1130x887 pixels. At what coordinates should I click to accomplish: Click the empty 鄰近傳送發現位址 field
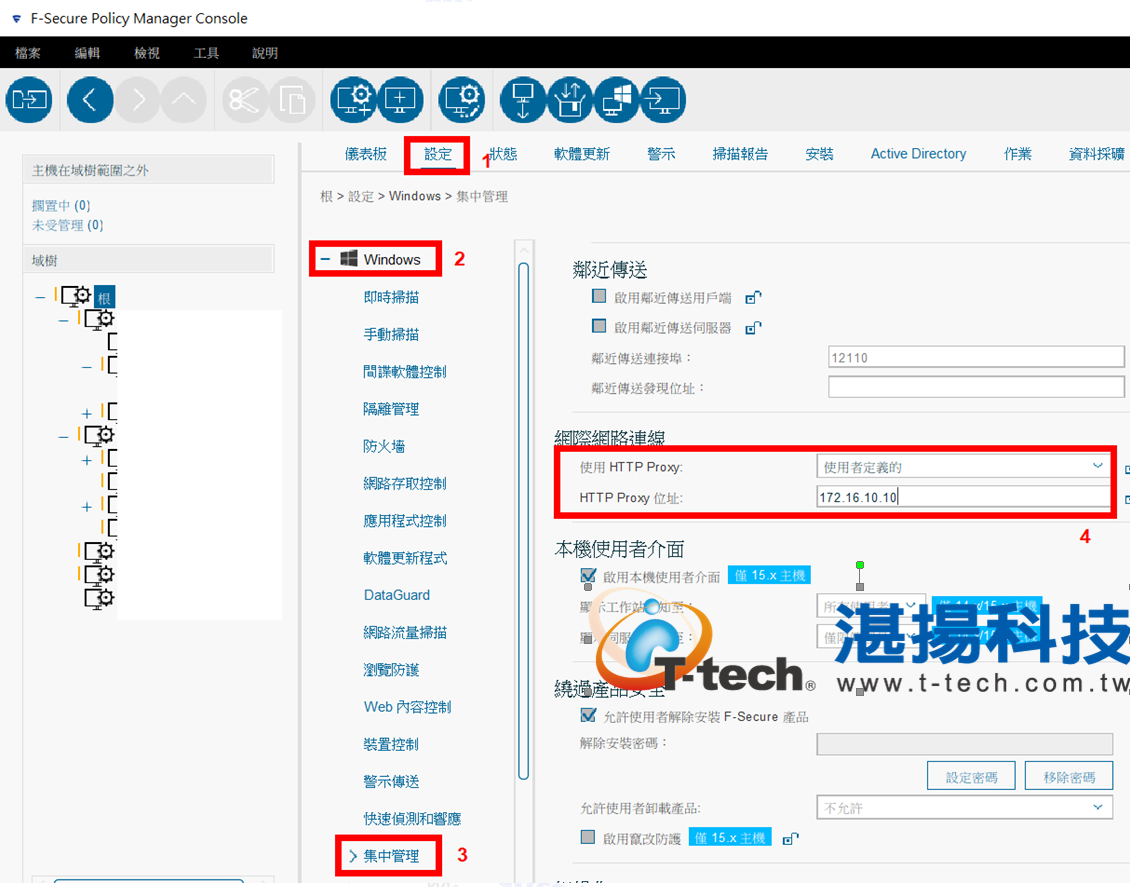(x=976, y=388)
